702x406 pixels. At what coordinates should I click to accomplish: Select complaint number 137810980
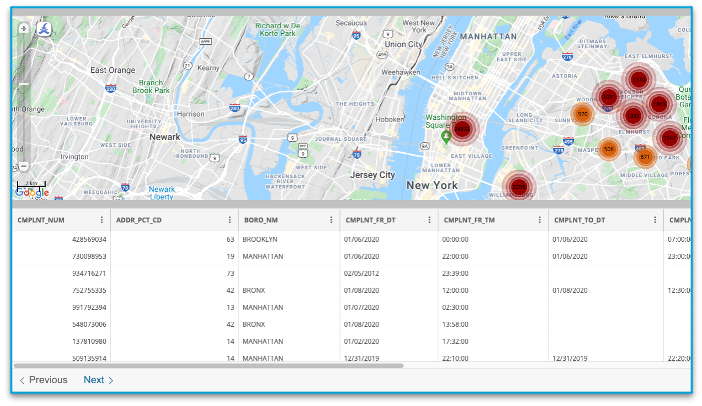point(89,342)
